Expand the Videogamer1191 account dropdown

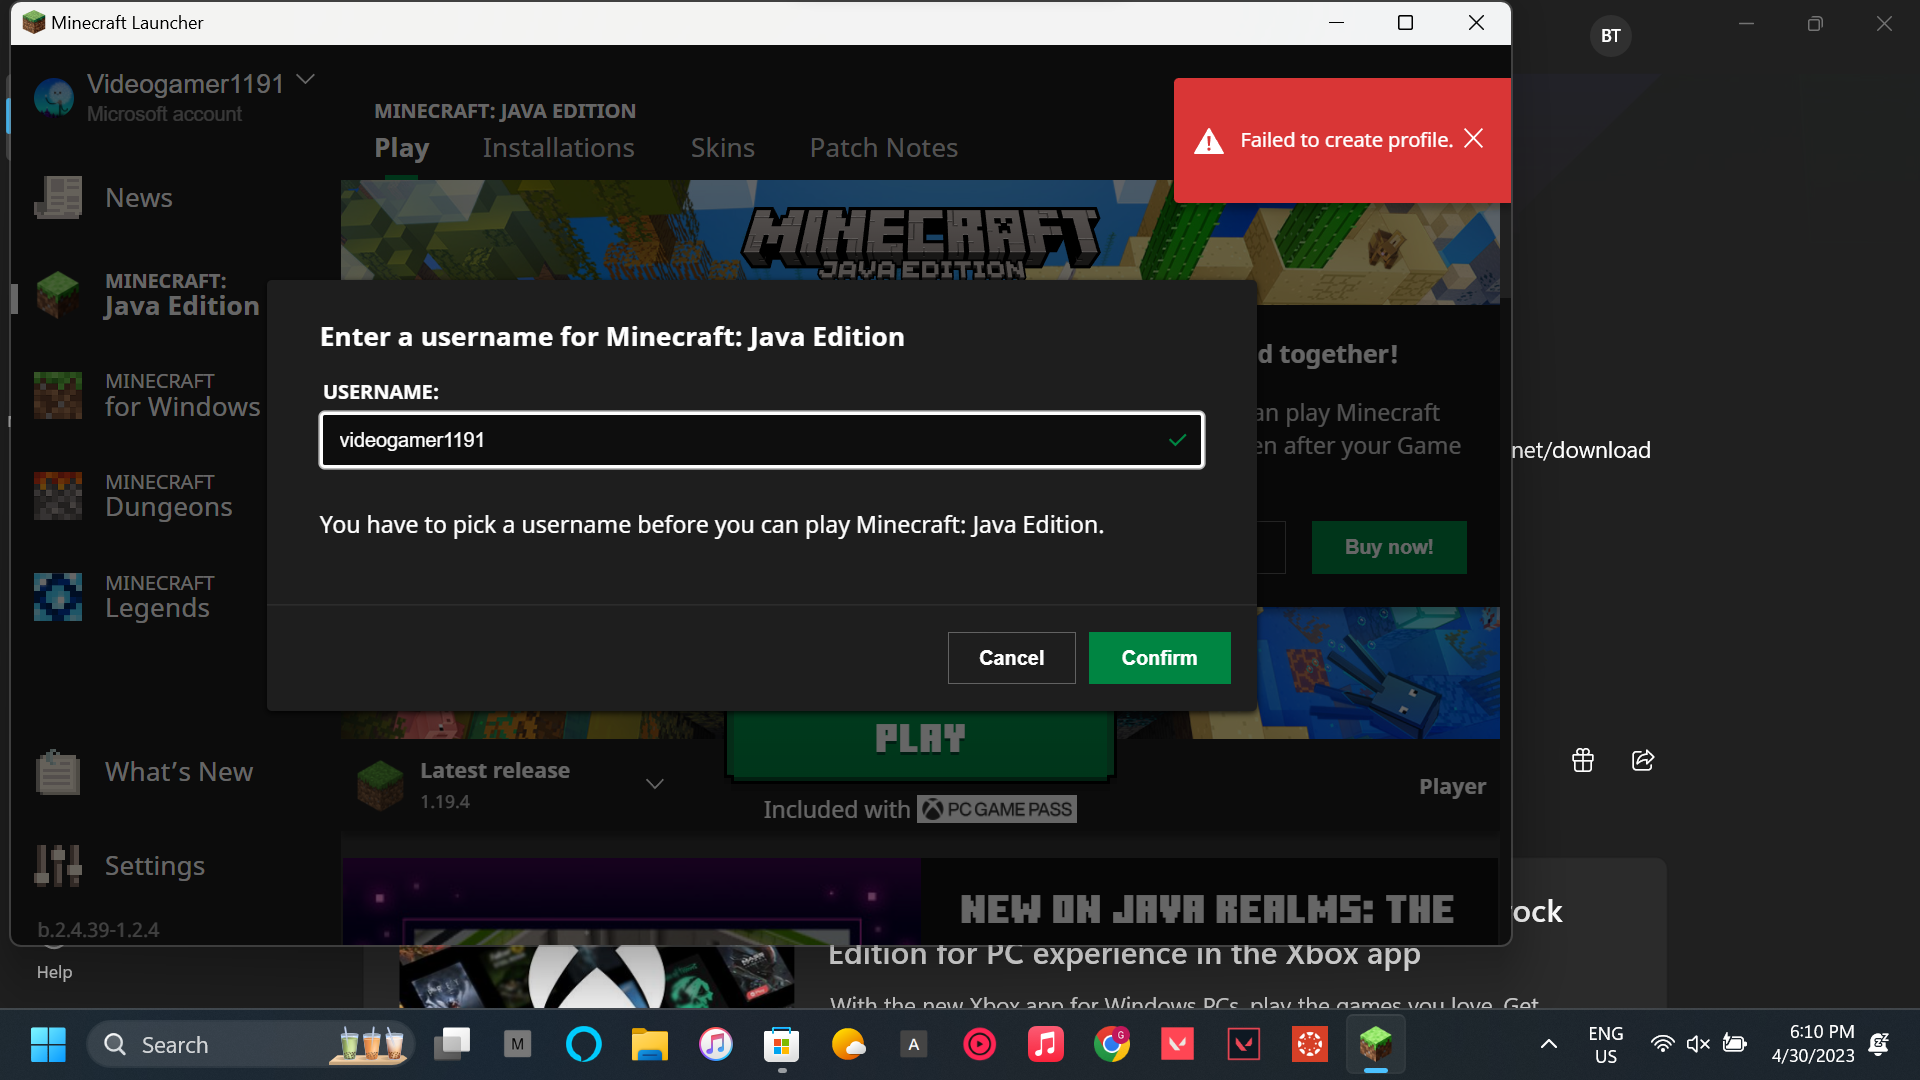pyautogui.click(x=306, y=80)
